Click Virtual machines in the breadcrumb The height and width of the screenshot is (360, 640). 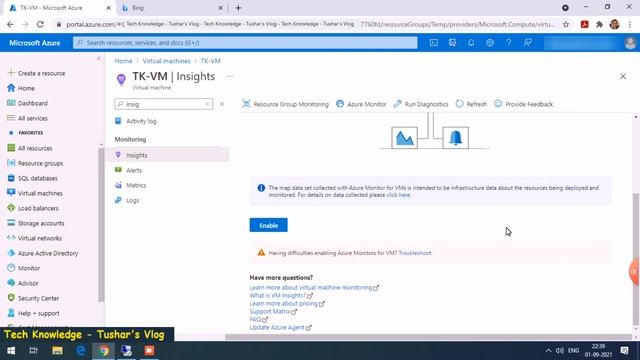pyautogui.click(x=167, y=61)
